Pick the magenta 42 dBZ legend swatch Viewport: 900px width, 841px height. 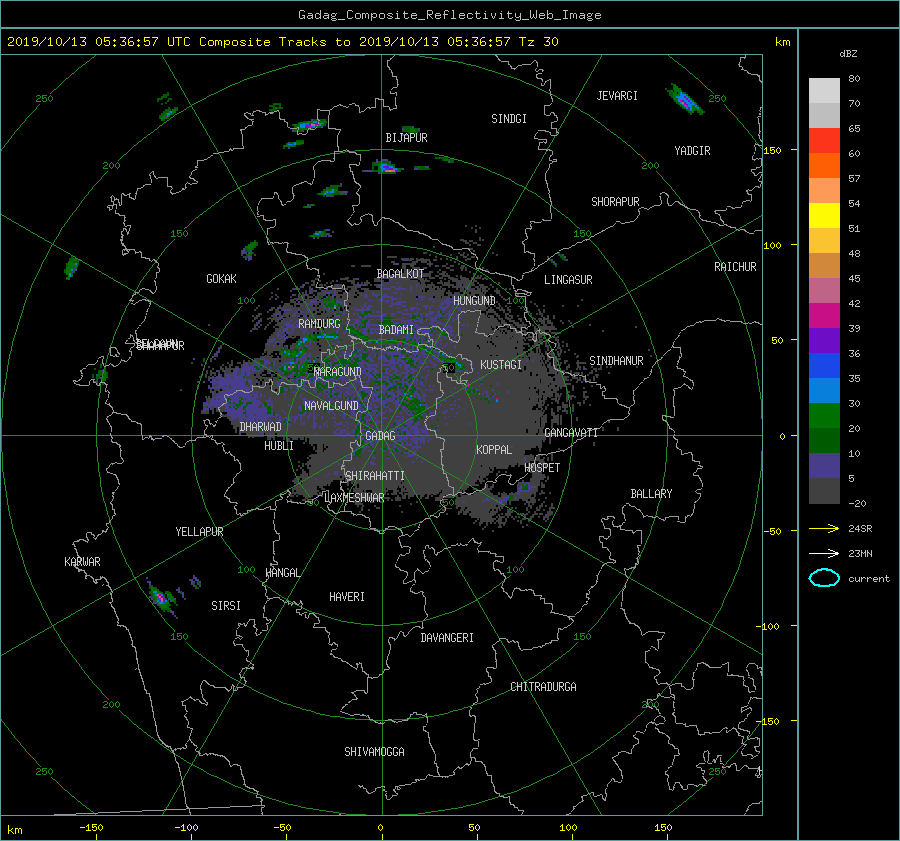824,315
